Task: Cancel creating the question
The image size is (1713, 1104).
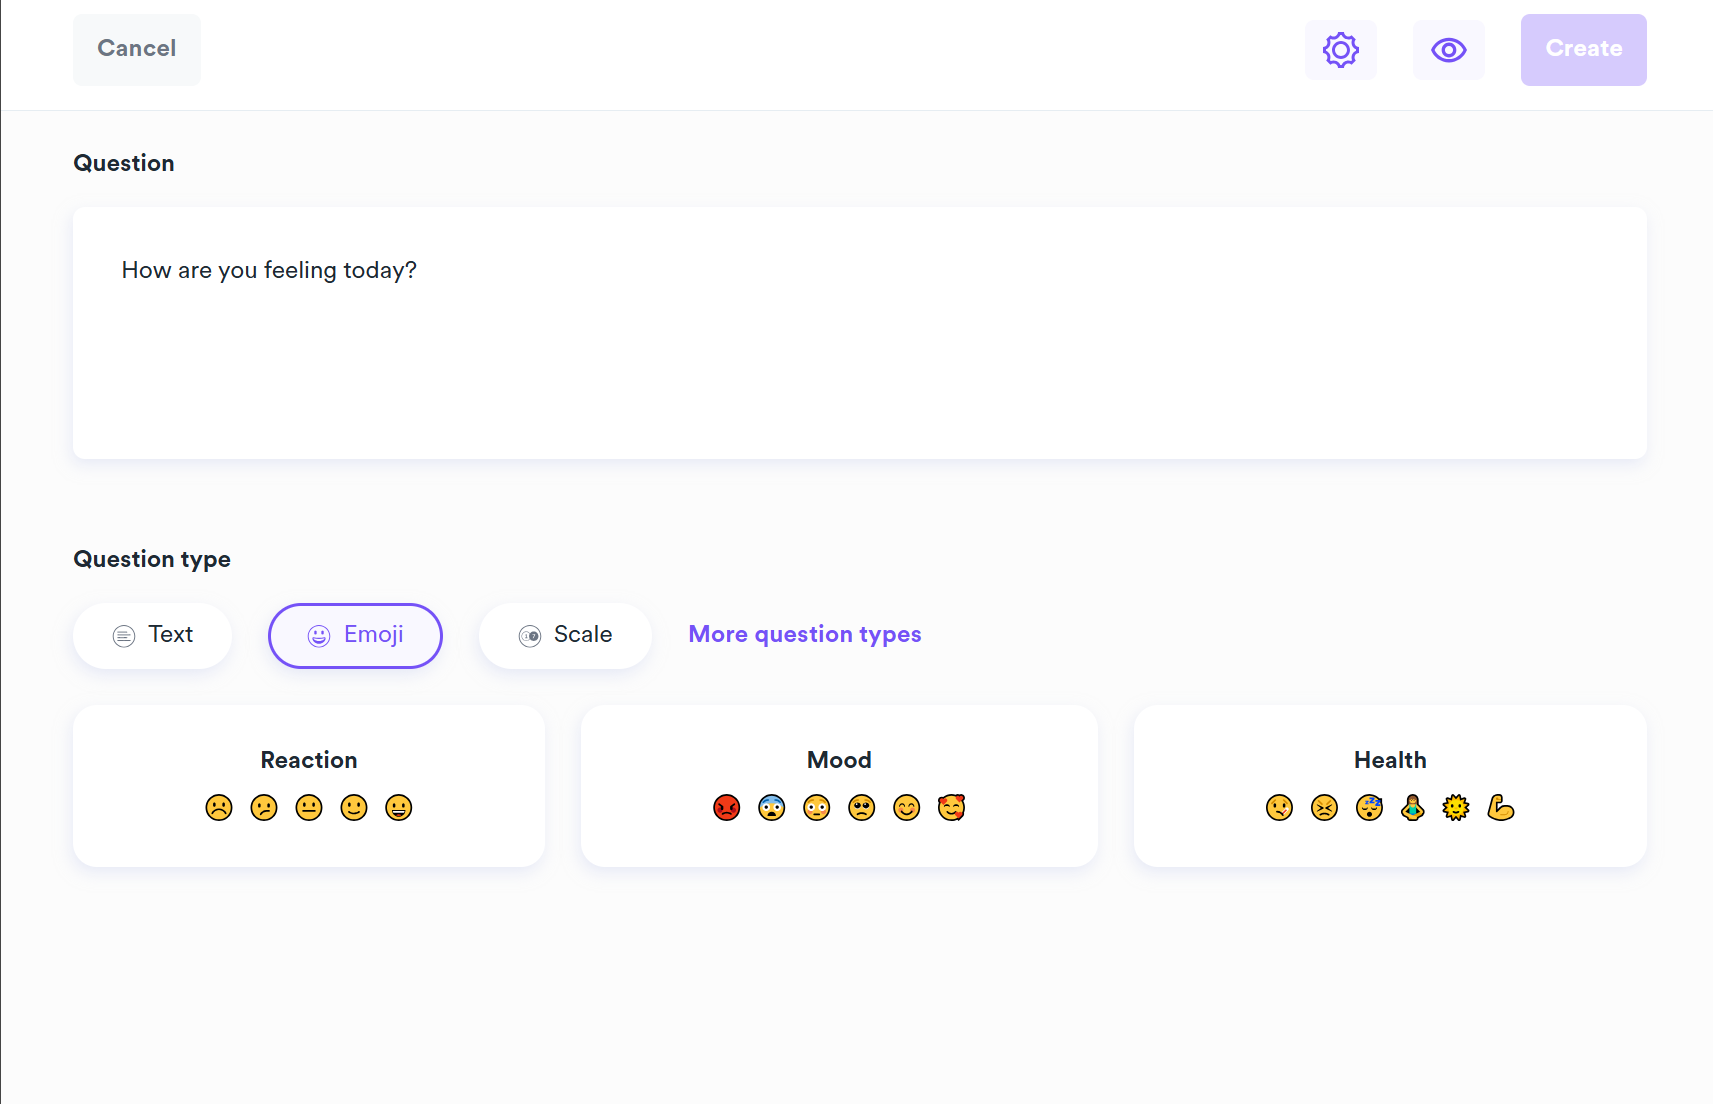Action: click(137, 49)
